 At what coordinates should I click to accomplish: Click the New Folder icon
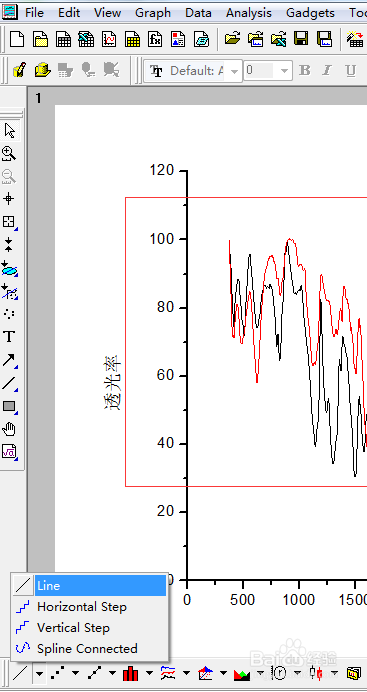point(41,39)
